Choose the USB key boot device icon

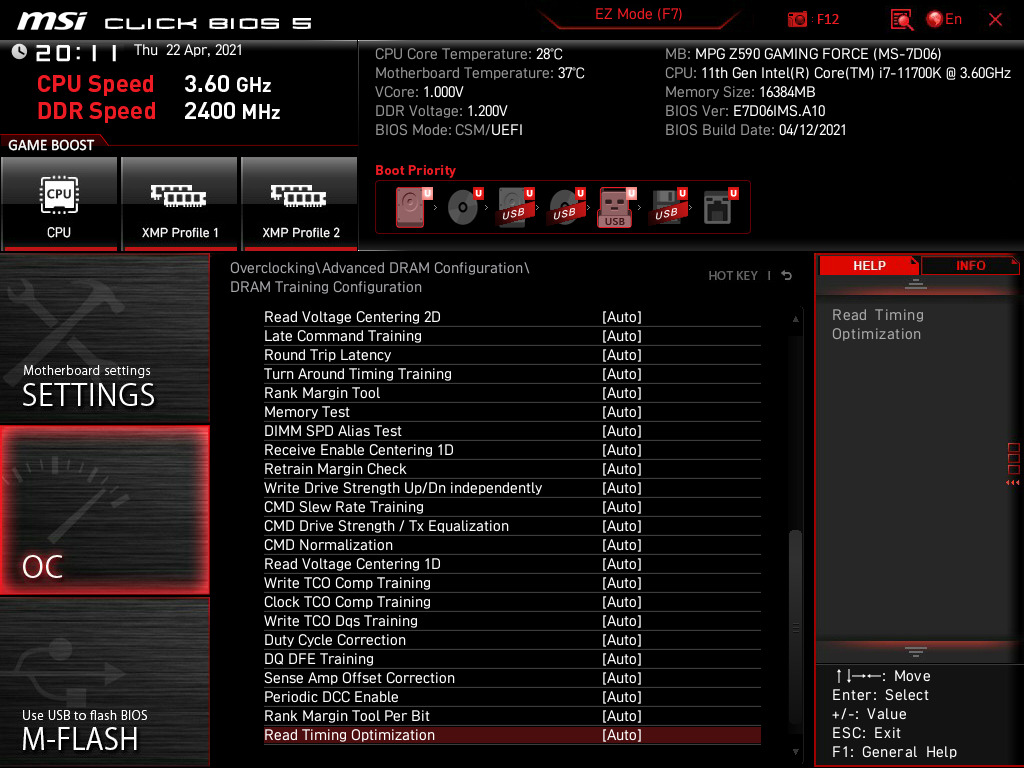[617, 207]
